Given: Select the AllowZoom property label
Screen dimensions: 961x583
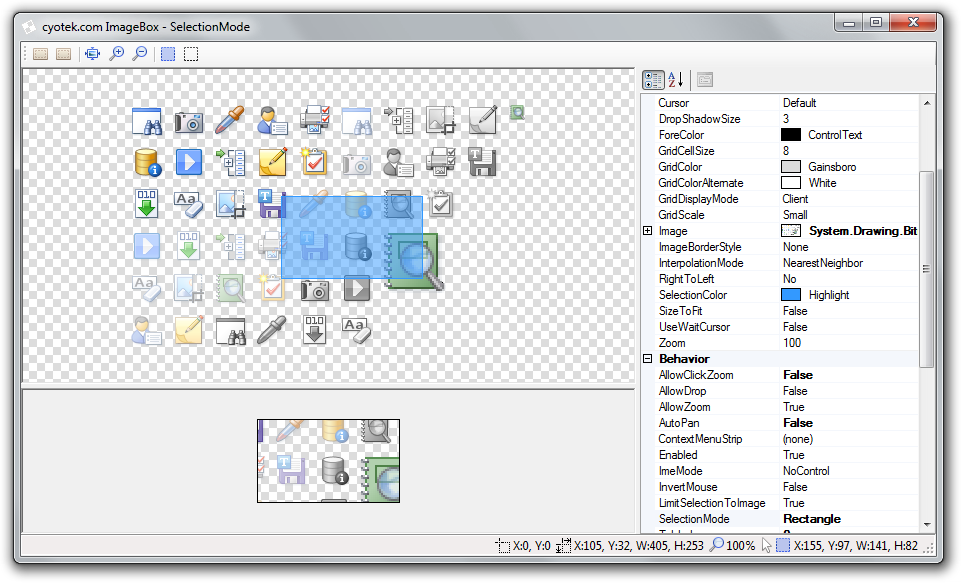Looking at the screenshot, I should (684, 407).
